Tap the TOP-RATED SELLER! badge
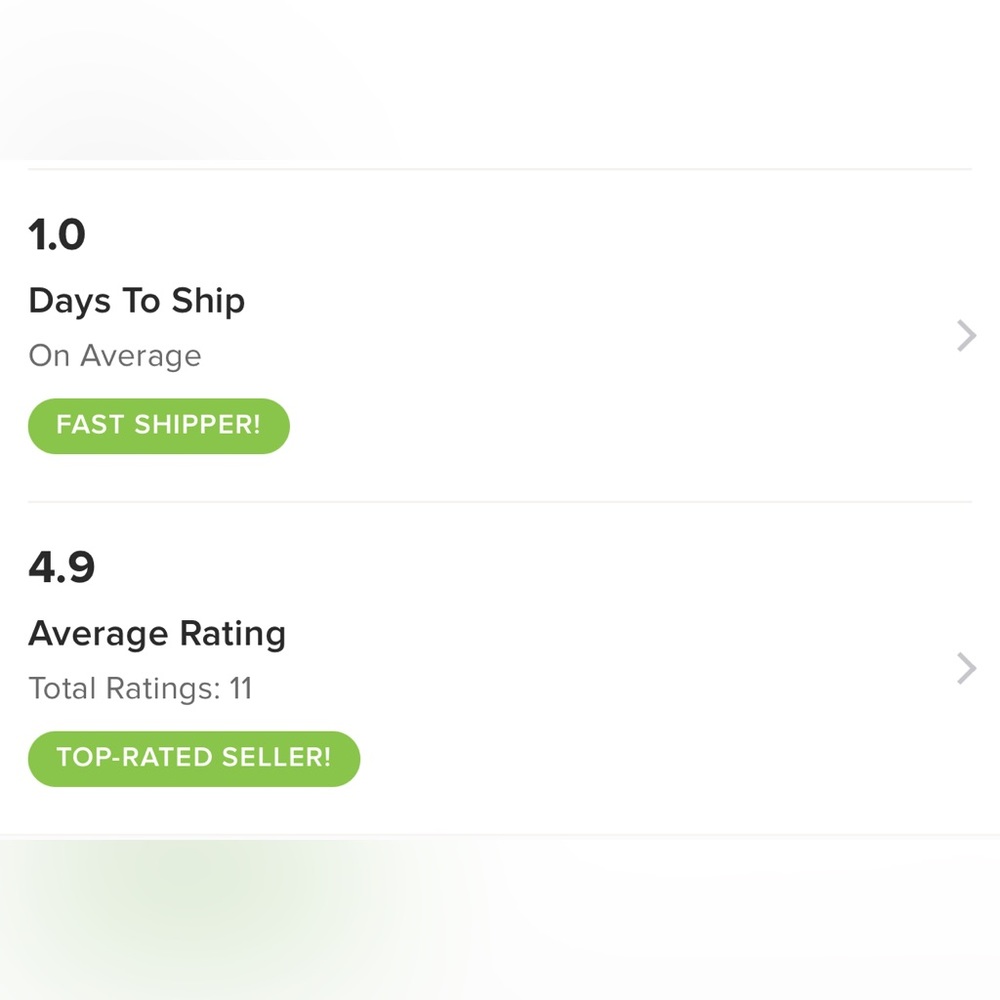 (193, 758)
